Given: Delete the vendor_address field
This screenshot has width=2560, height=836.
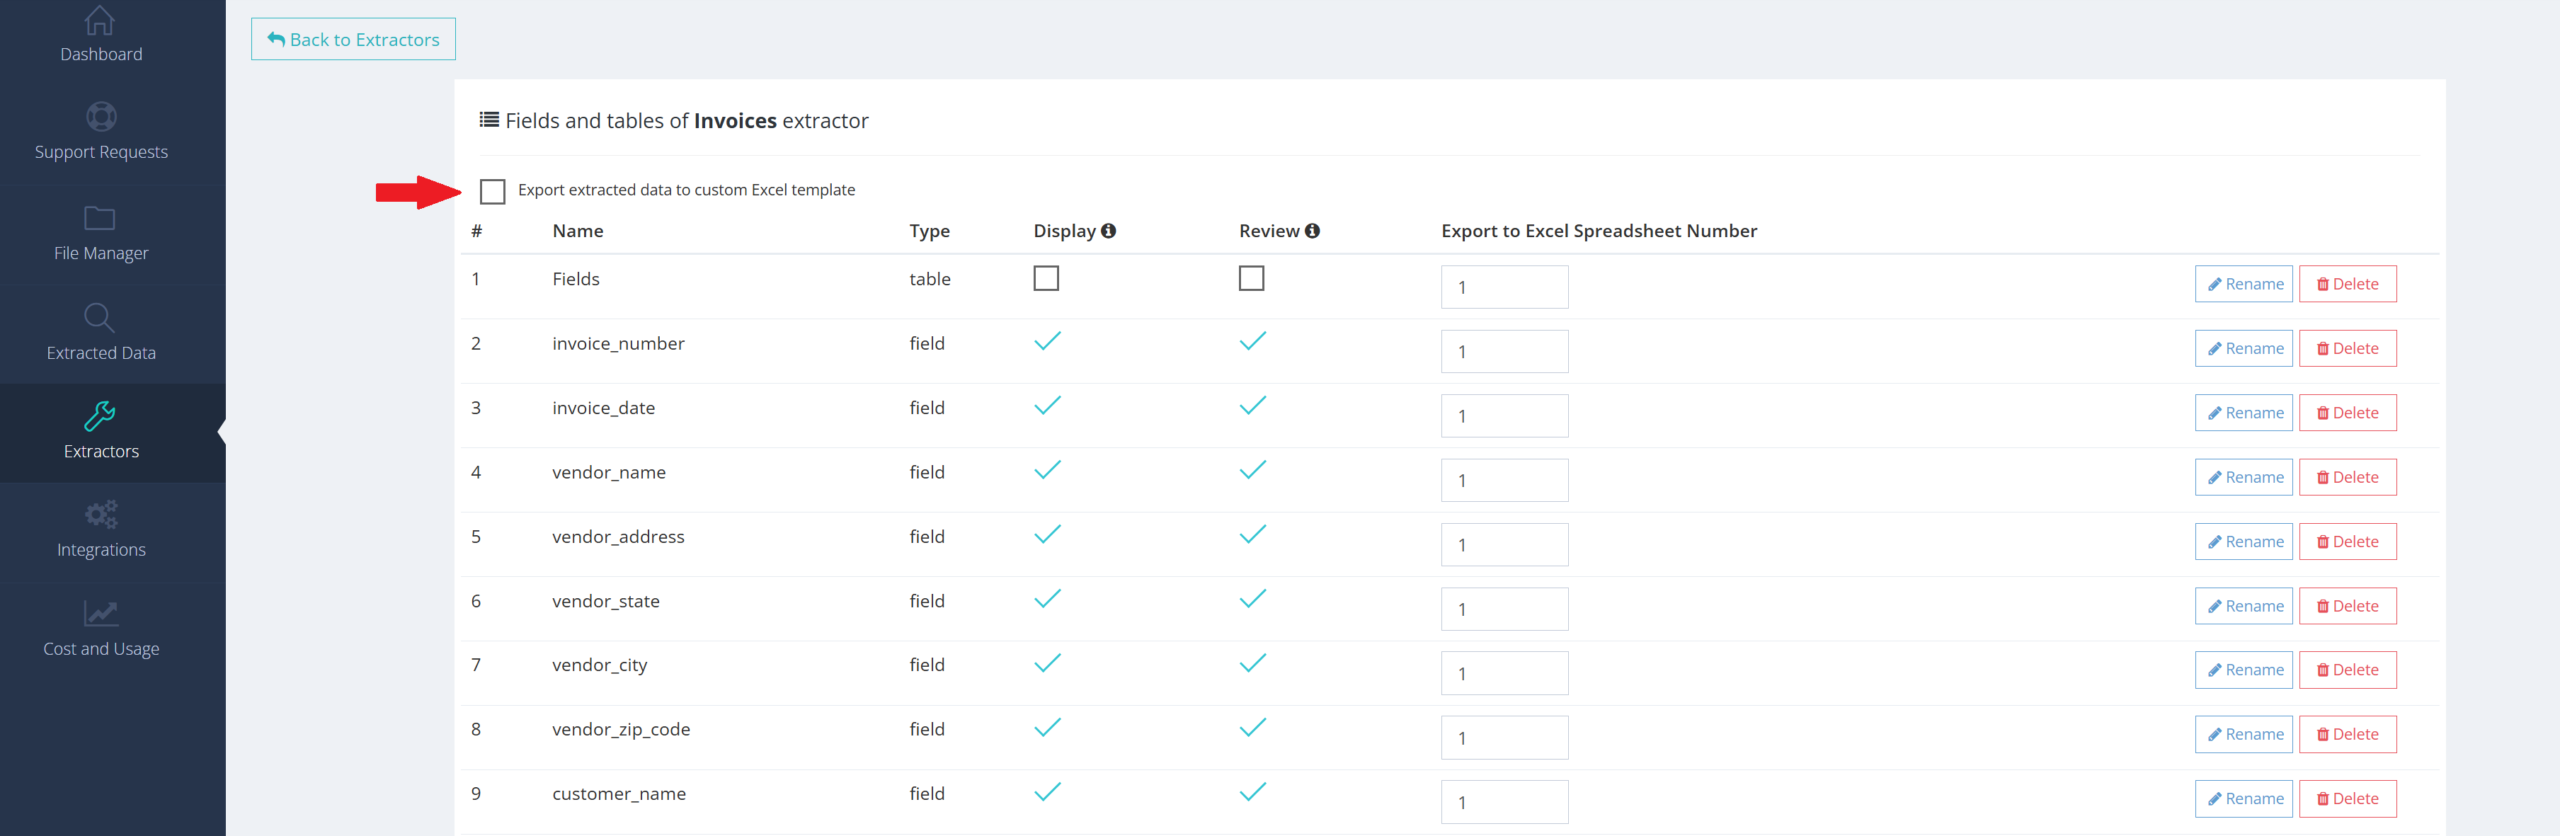Looking at the screenshot, I should click(2347, 542).
